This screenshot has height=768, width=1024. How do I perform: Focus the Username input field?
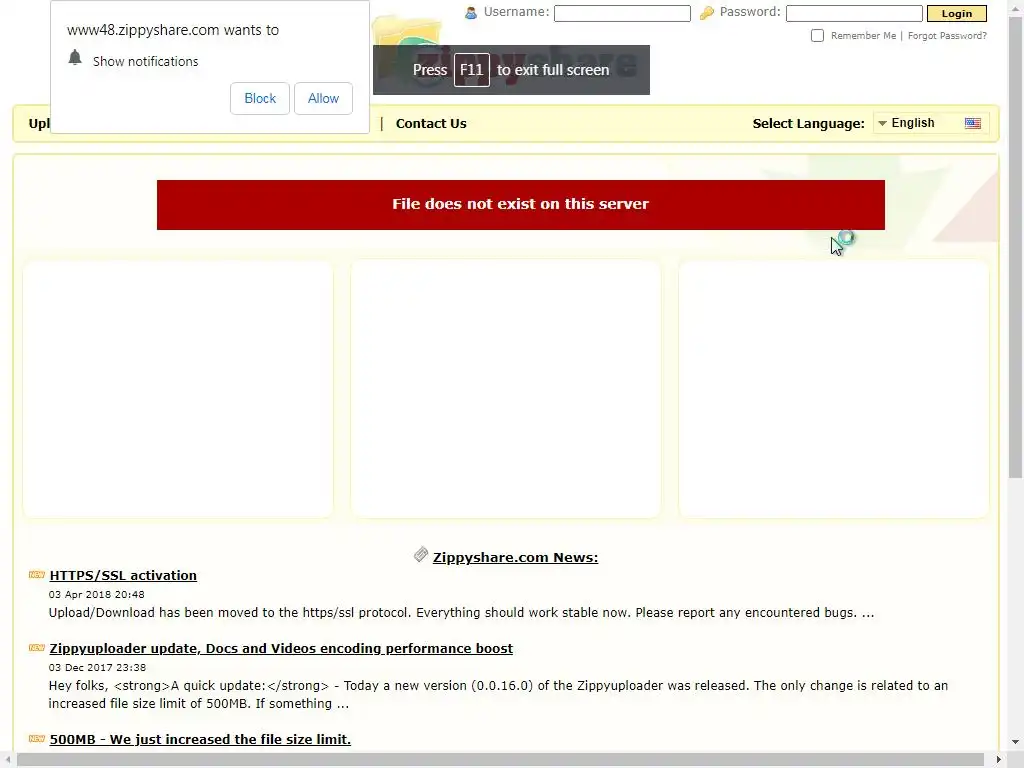622,13
